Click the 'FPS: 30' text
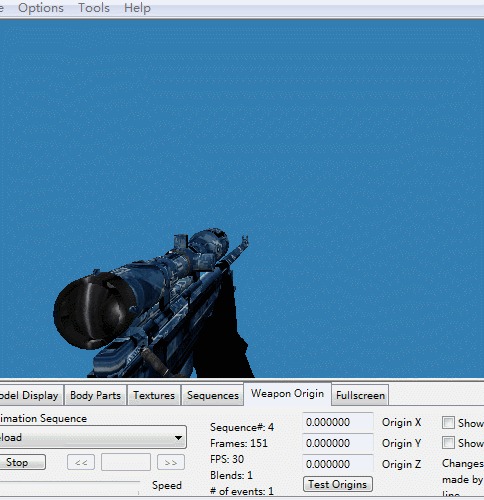484x500 pixels. point(227,459)
